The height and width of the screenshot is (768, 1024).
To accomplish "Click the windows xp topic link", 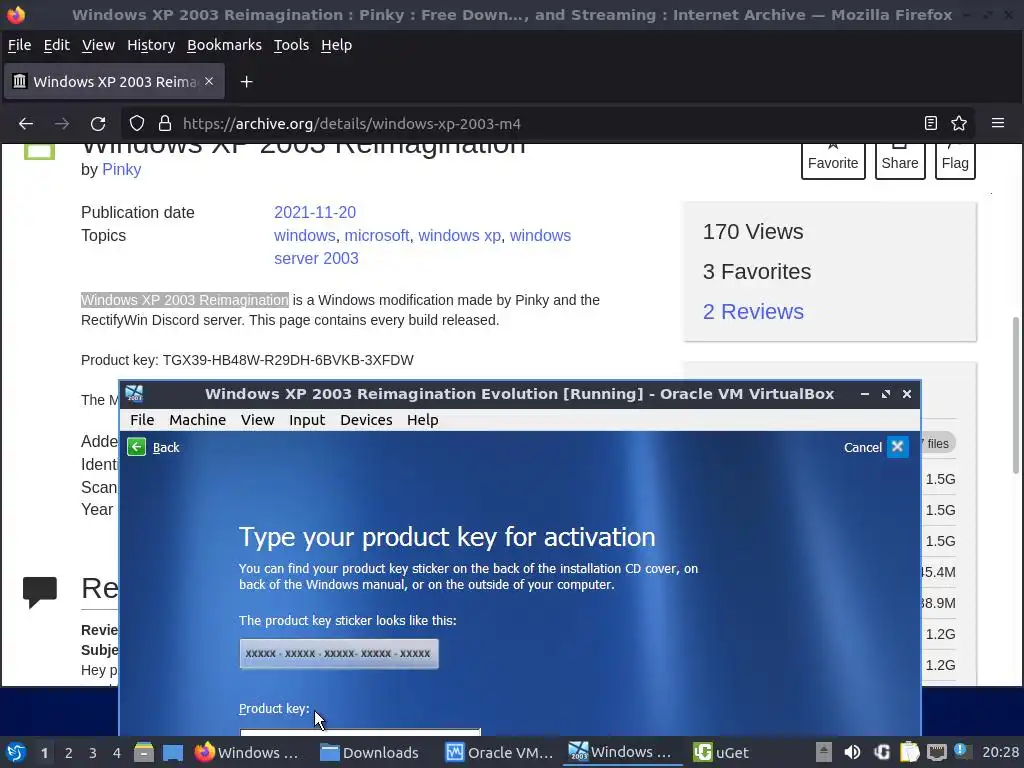I will pyautogui.click(x=459, y=235).
